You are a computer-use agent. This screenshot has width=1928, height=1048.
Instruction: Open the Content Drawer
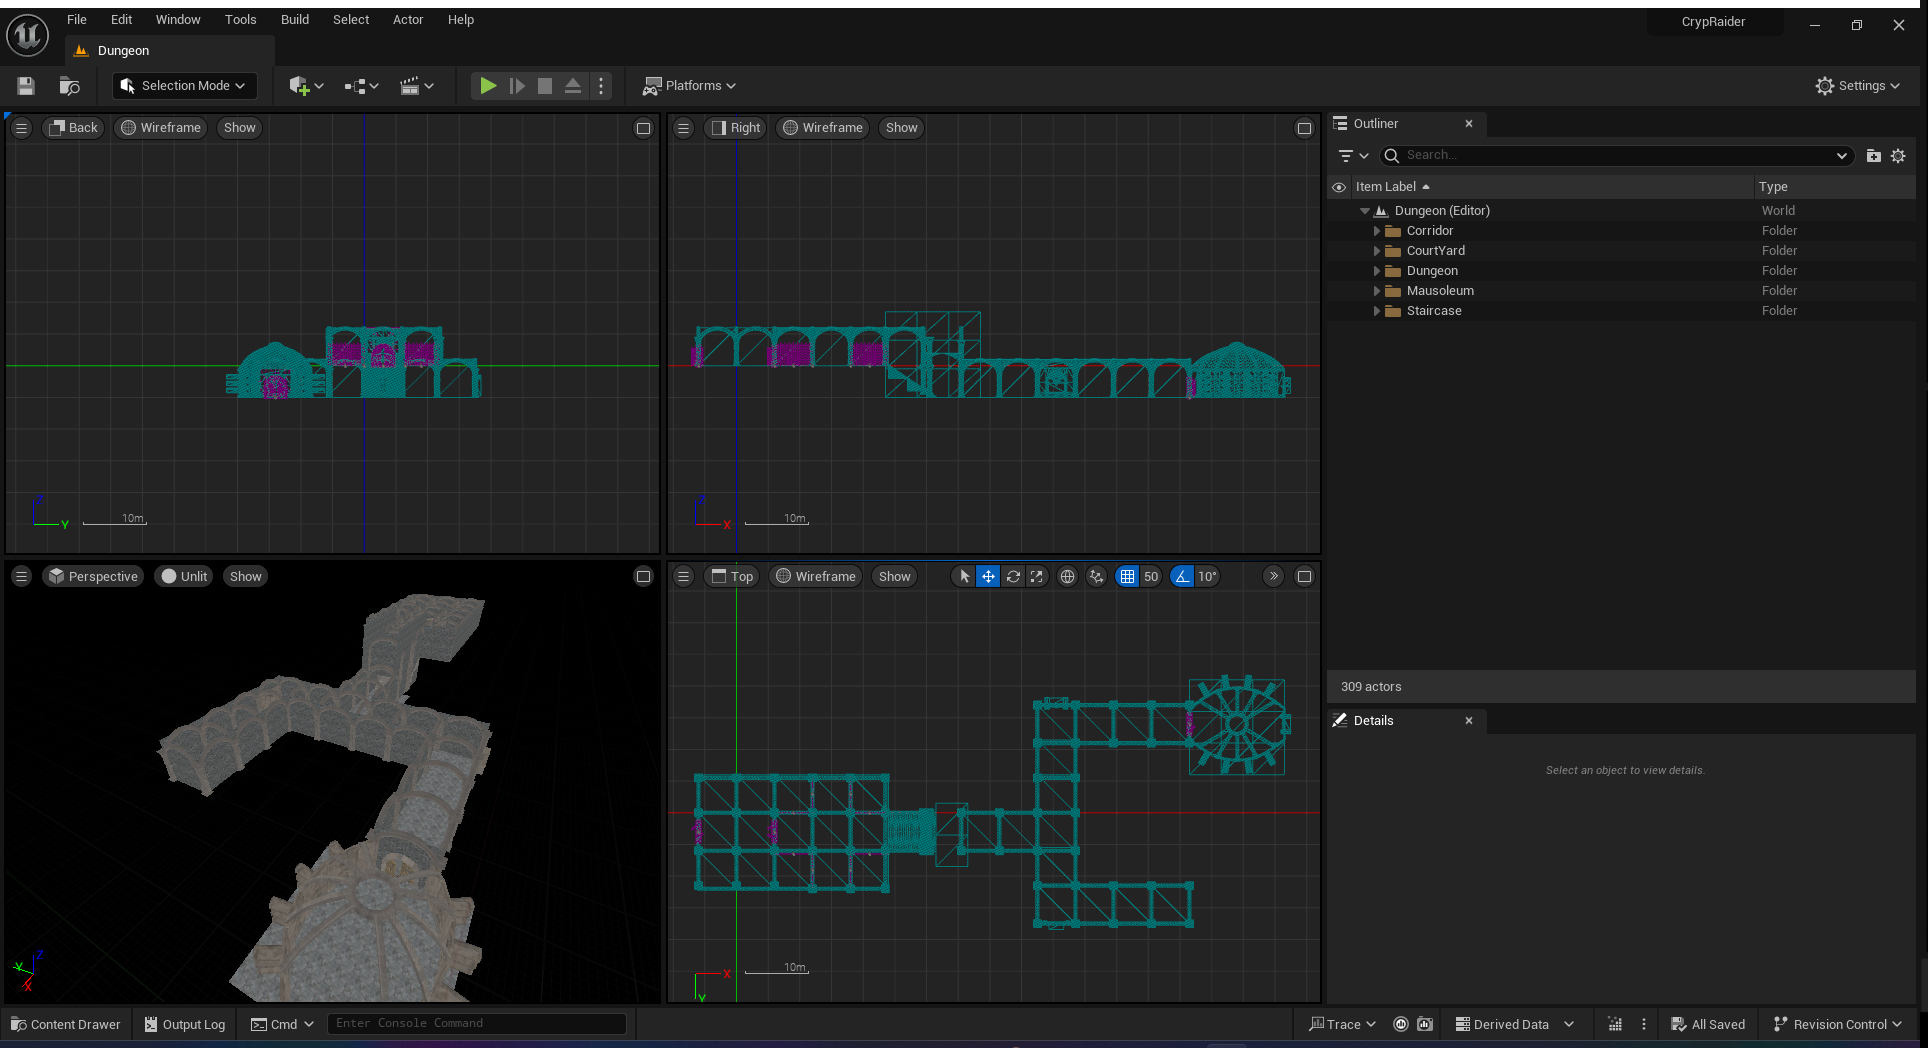[66, 1024]
